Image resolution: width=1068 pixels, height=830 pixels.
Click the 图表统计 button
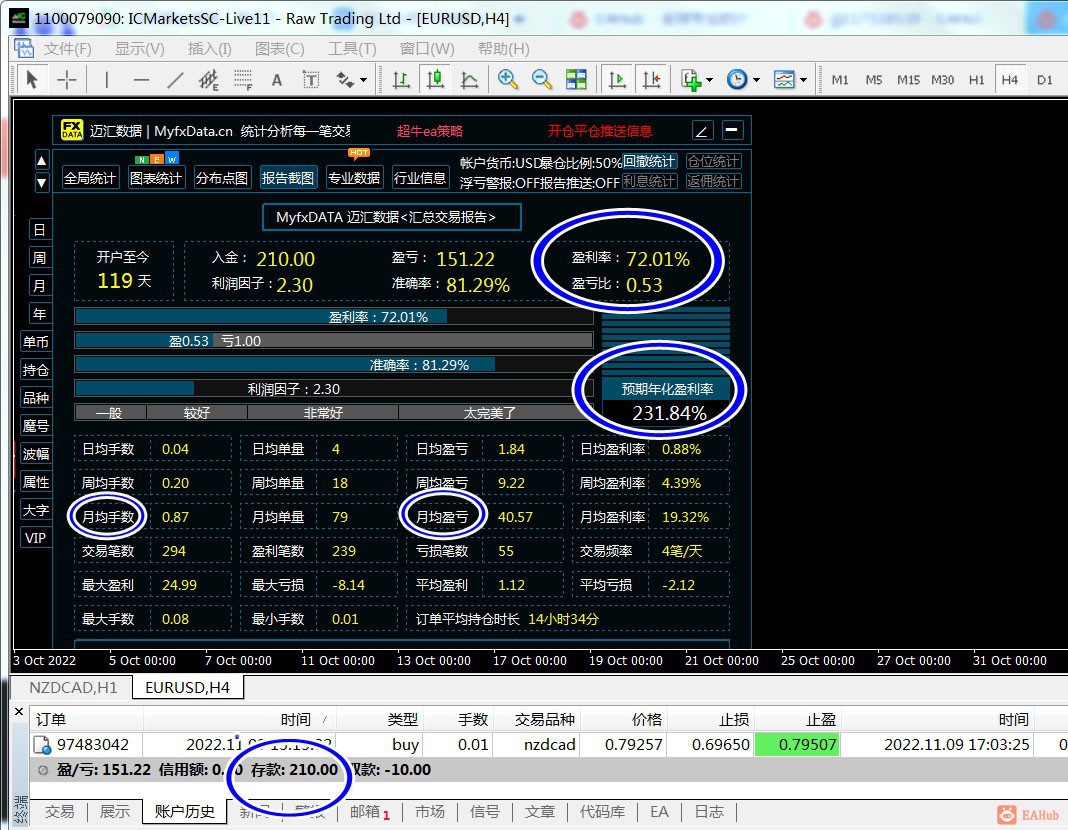(x=156, y=178)
